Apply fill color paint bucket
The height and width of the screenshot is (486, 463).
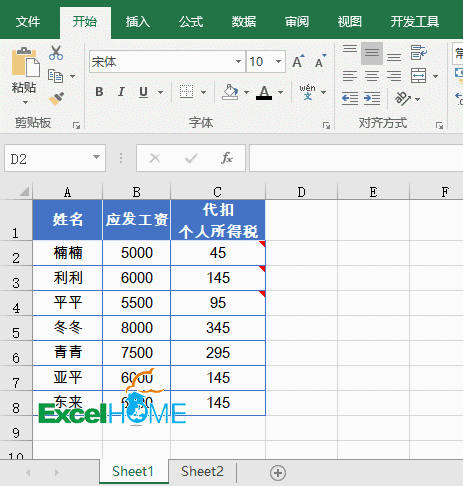(x=230, y=92)
